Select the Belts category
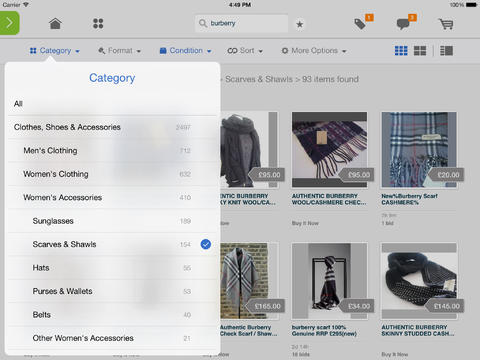480x360 pixels. (112, 315)
